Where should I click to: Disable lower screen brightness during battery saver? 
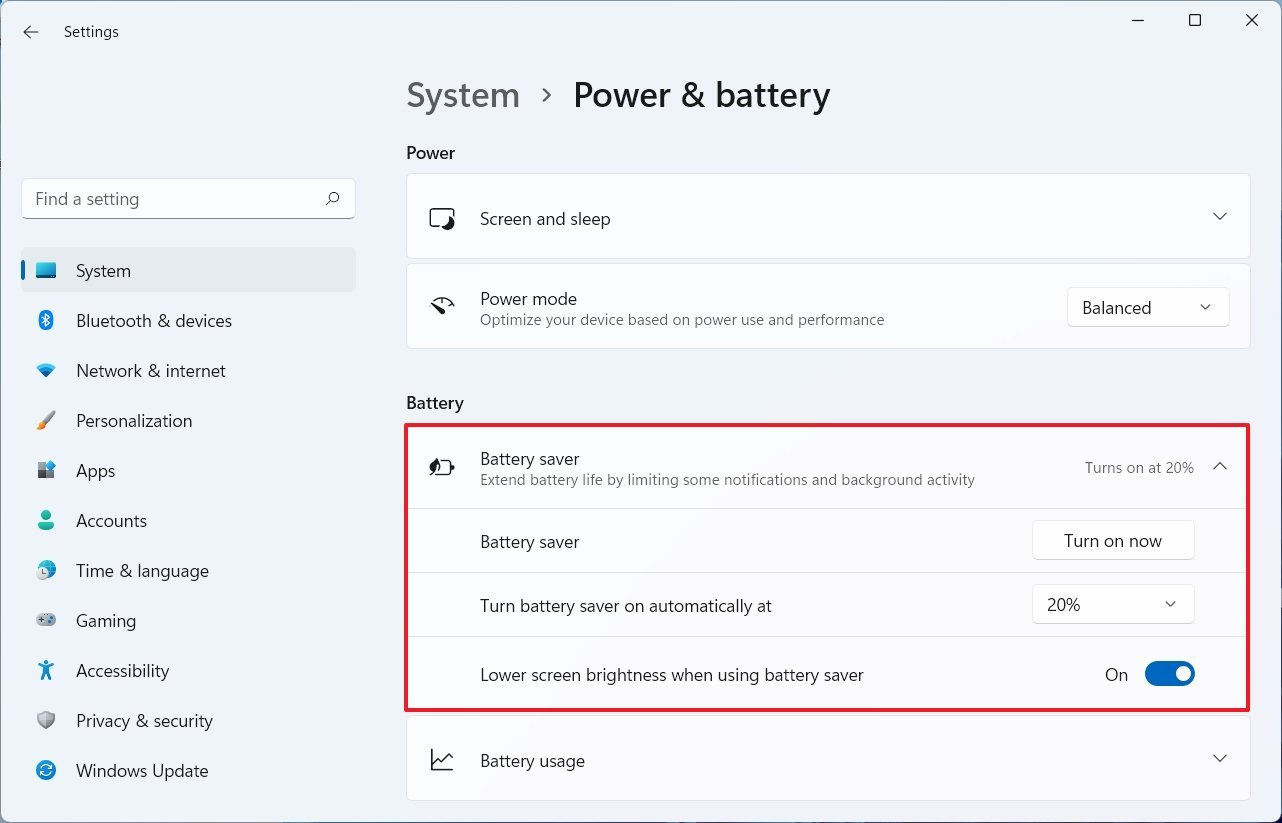tap(1169, 674)
